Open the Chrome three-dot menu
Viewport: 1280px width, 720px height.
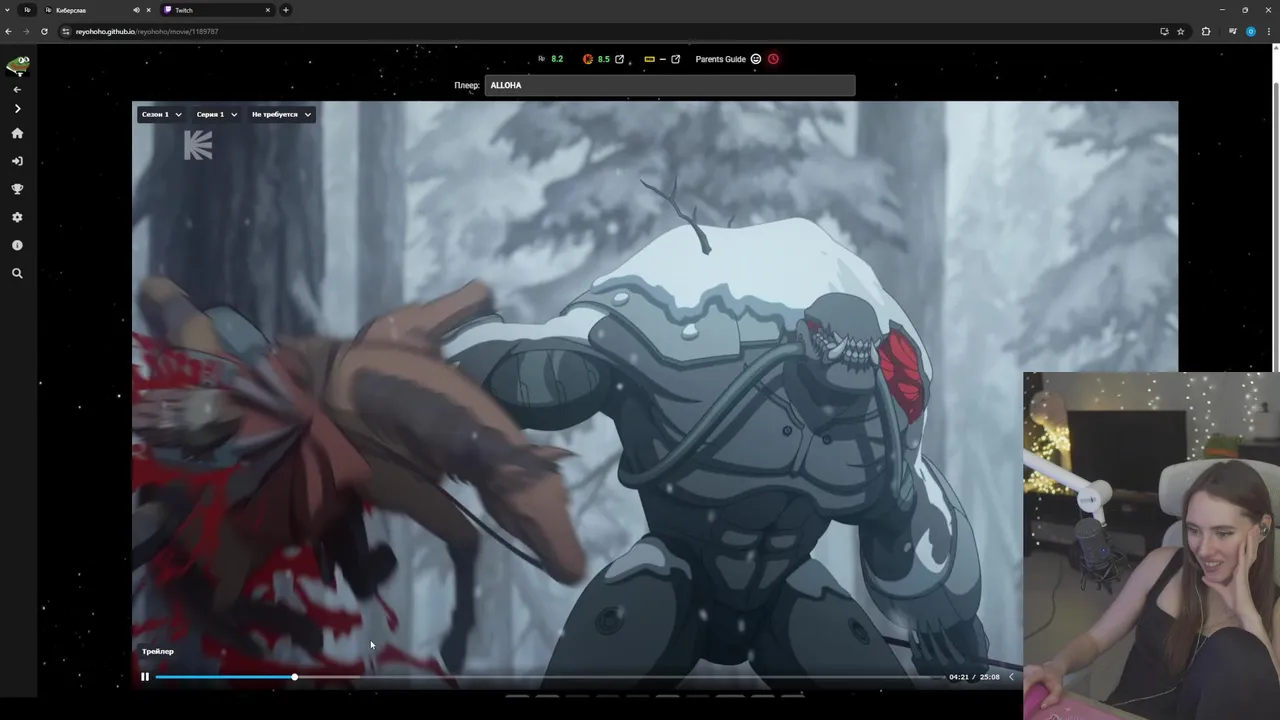[1269, 31]
